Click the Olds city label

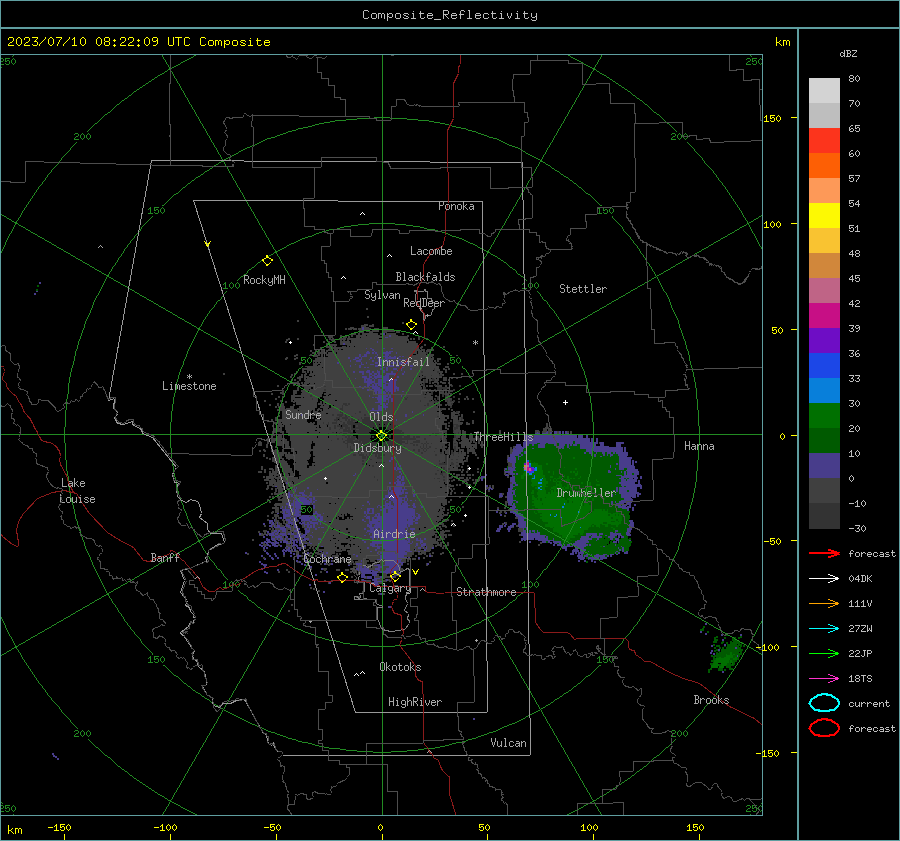[381, 417]
